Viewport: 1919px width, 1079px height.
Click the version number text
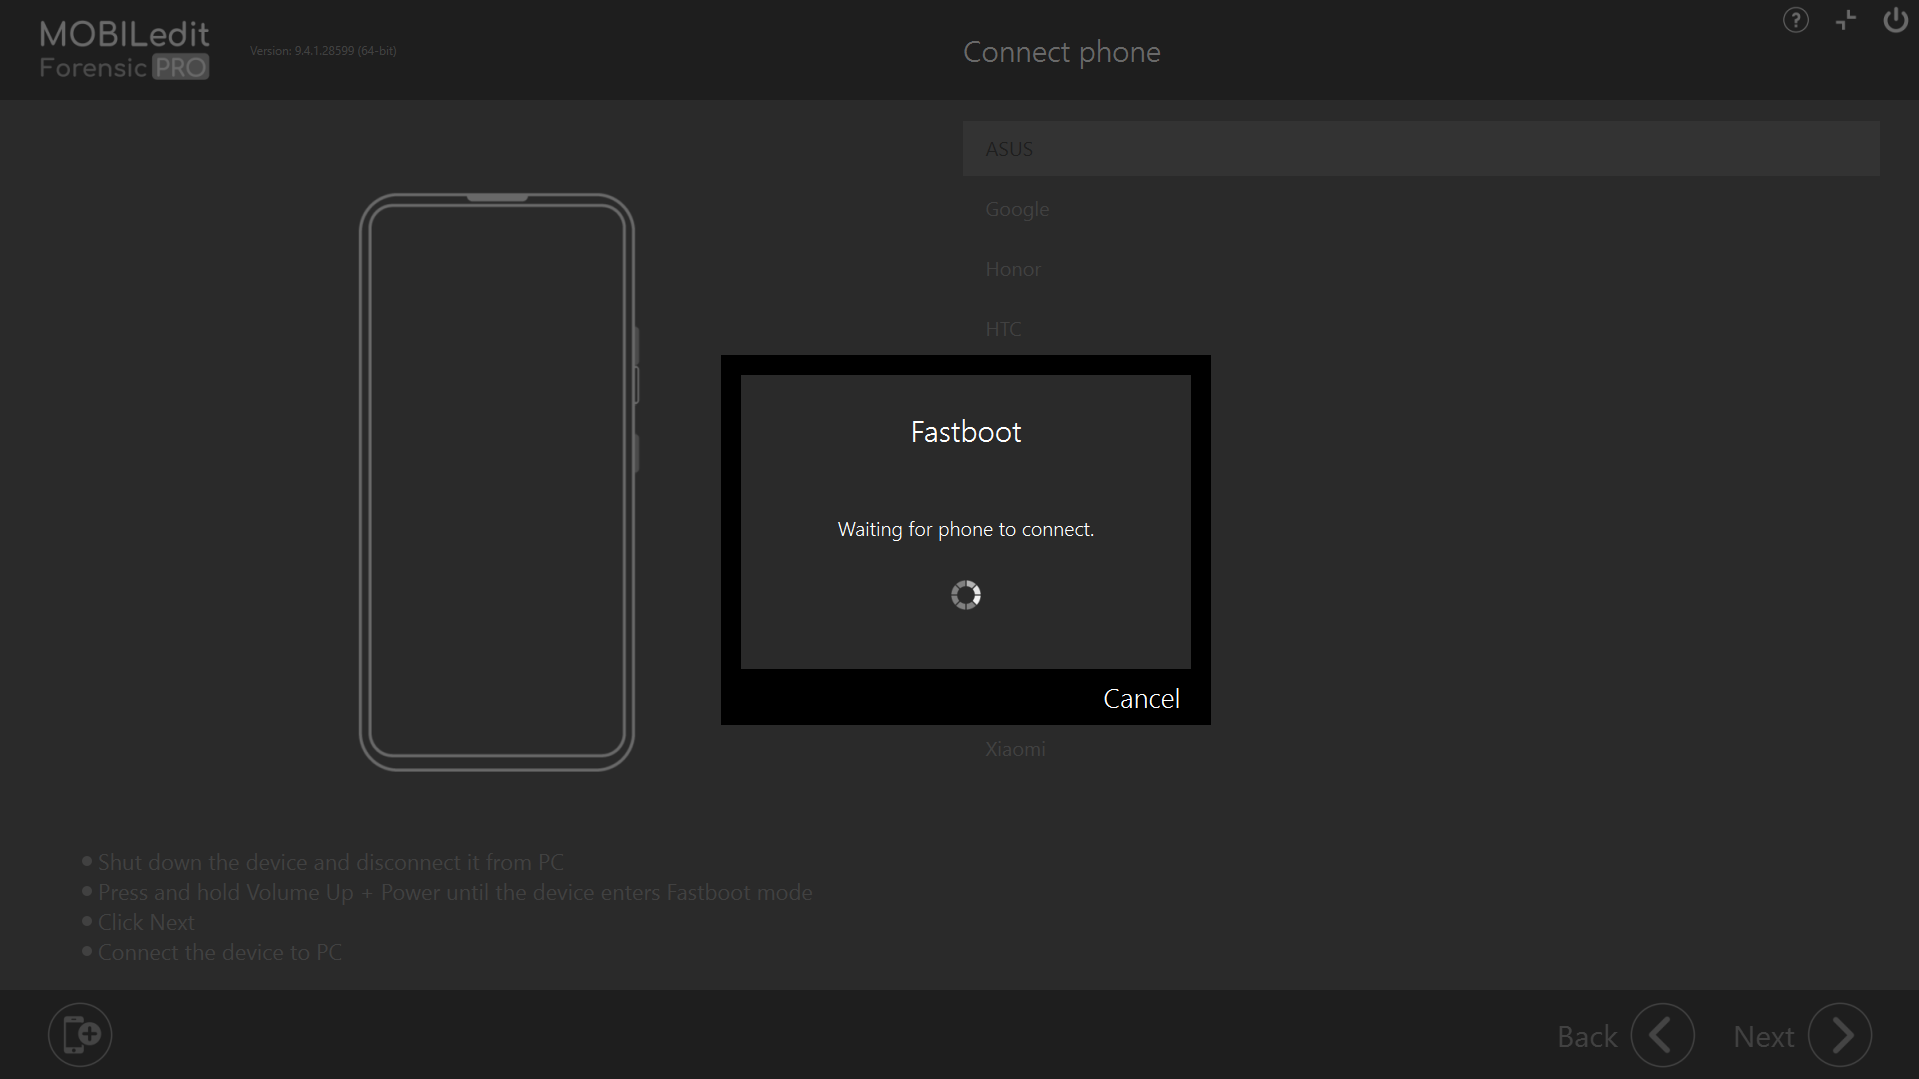coord(323,51)
